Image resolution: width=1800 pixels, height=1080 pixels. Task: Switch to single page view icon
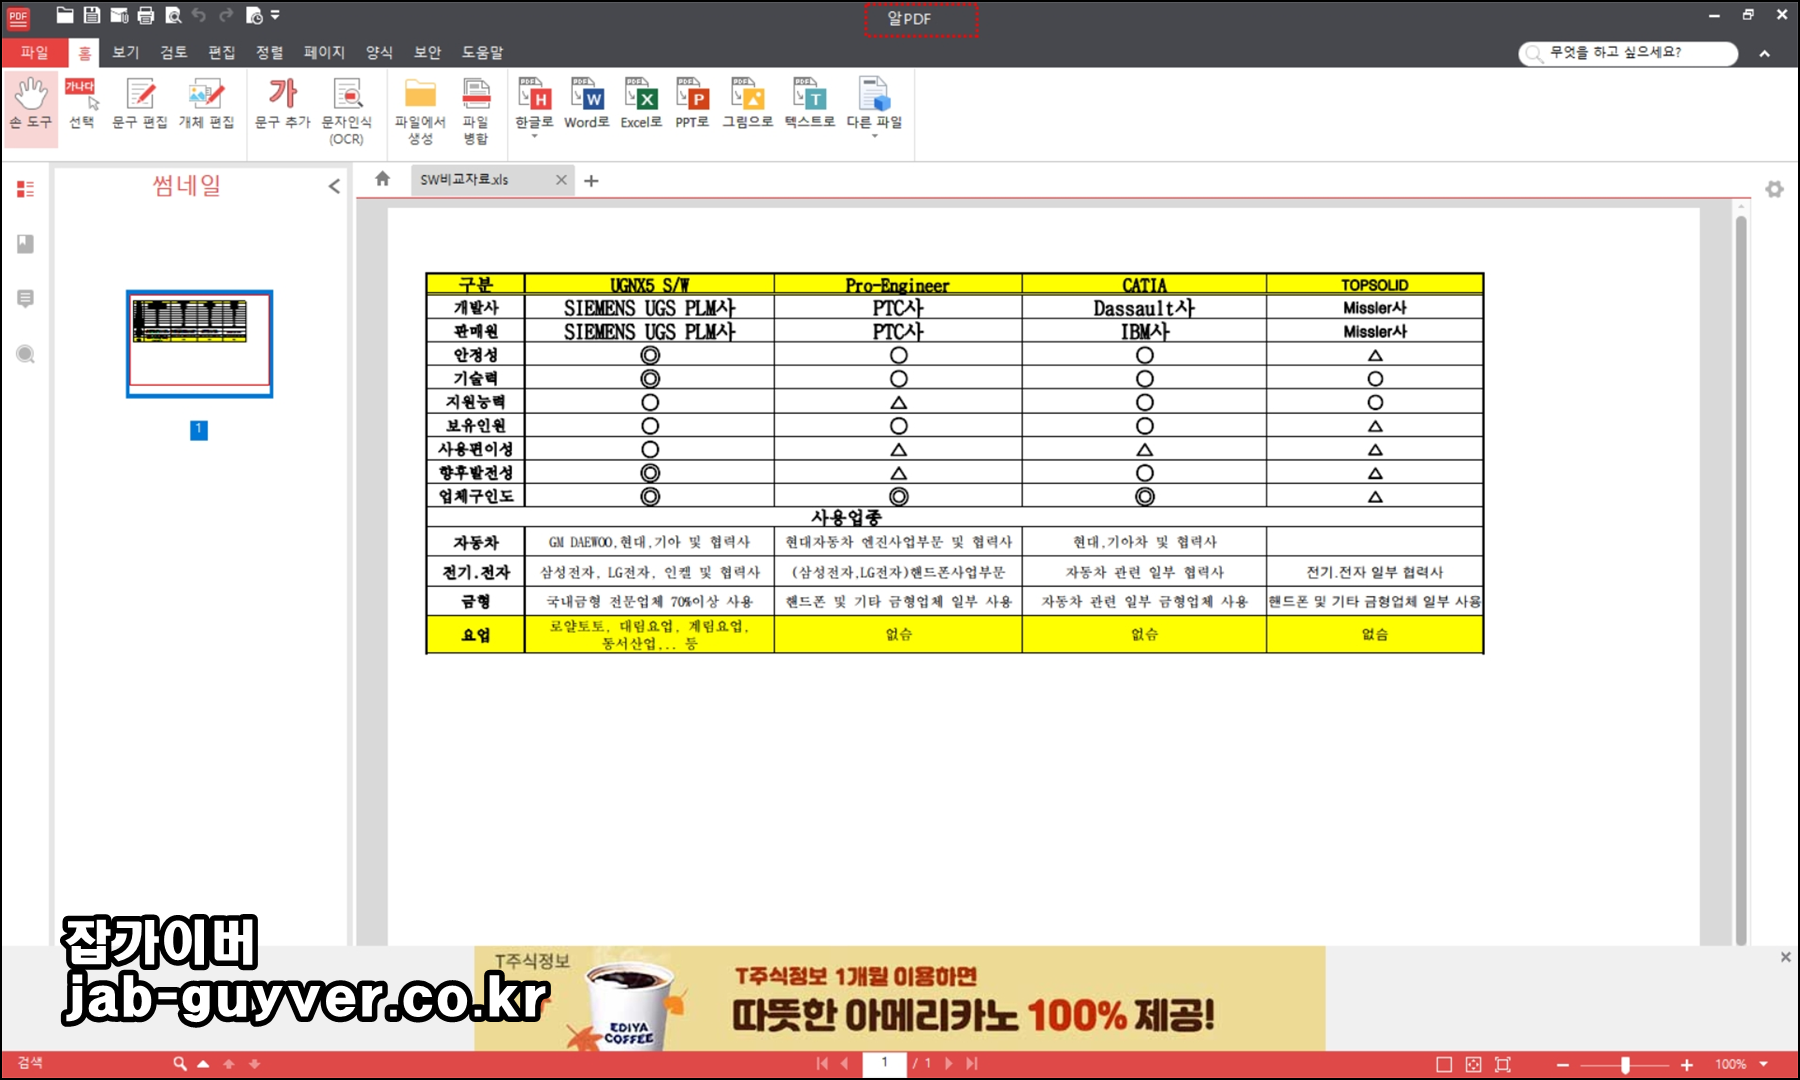tap(1444, 1065)
